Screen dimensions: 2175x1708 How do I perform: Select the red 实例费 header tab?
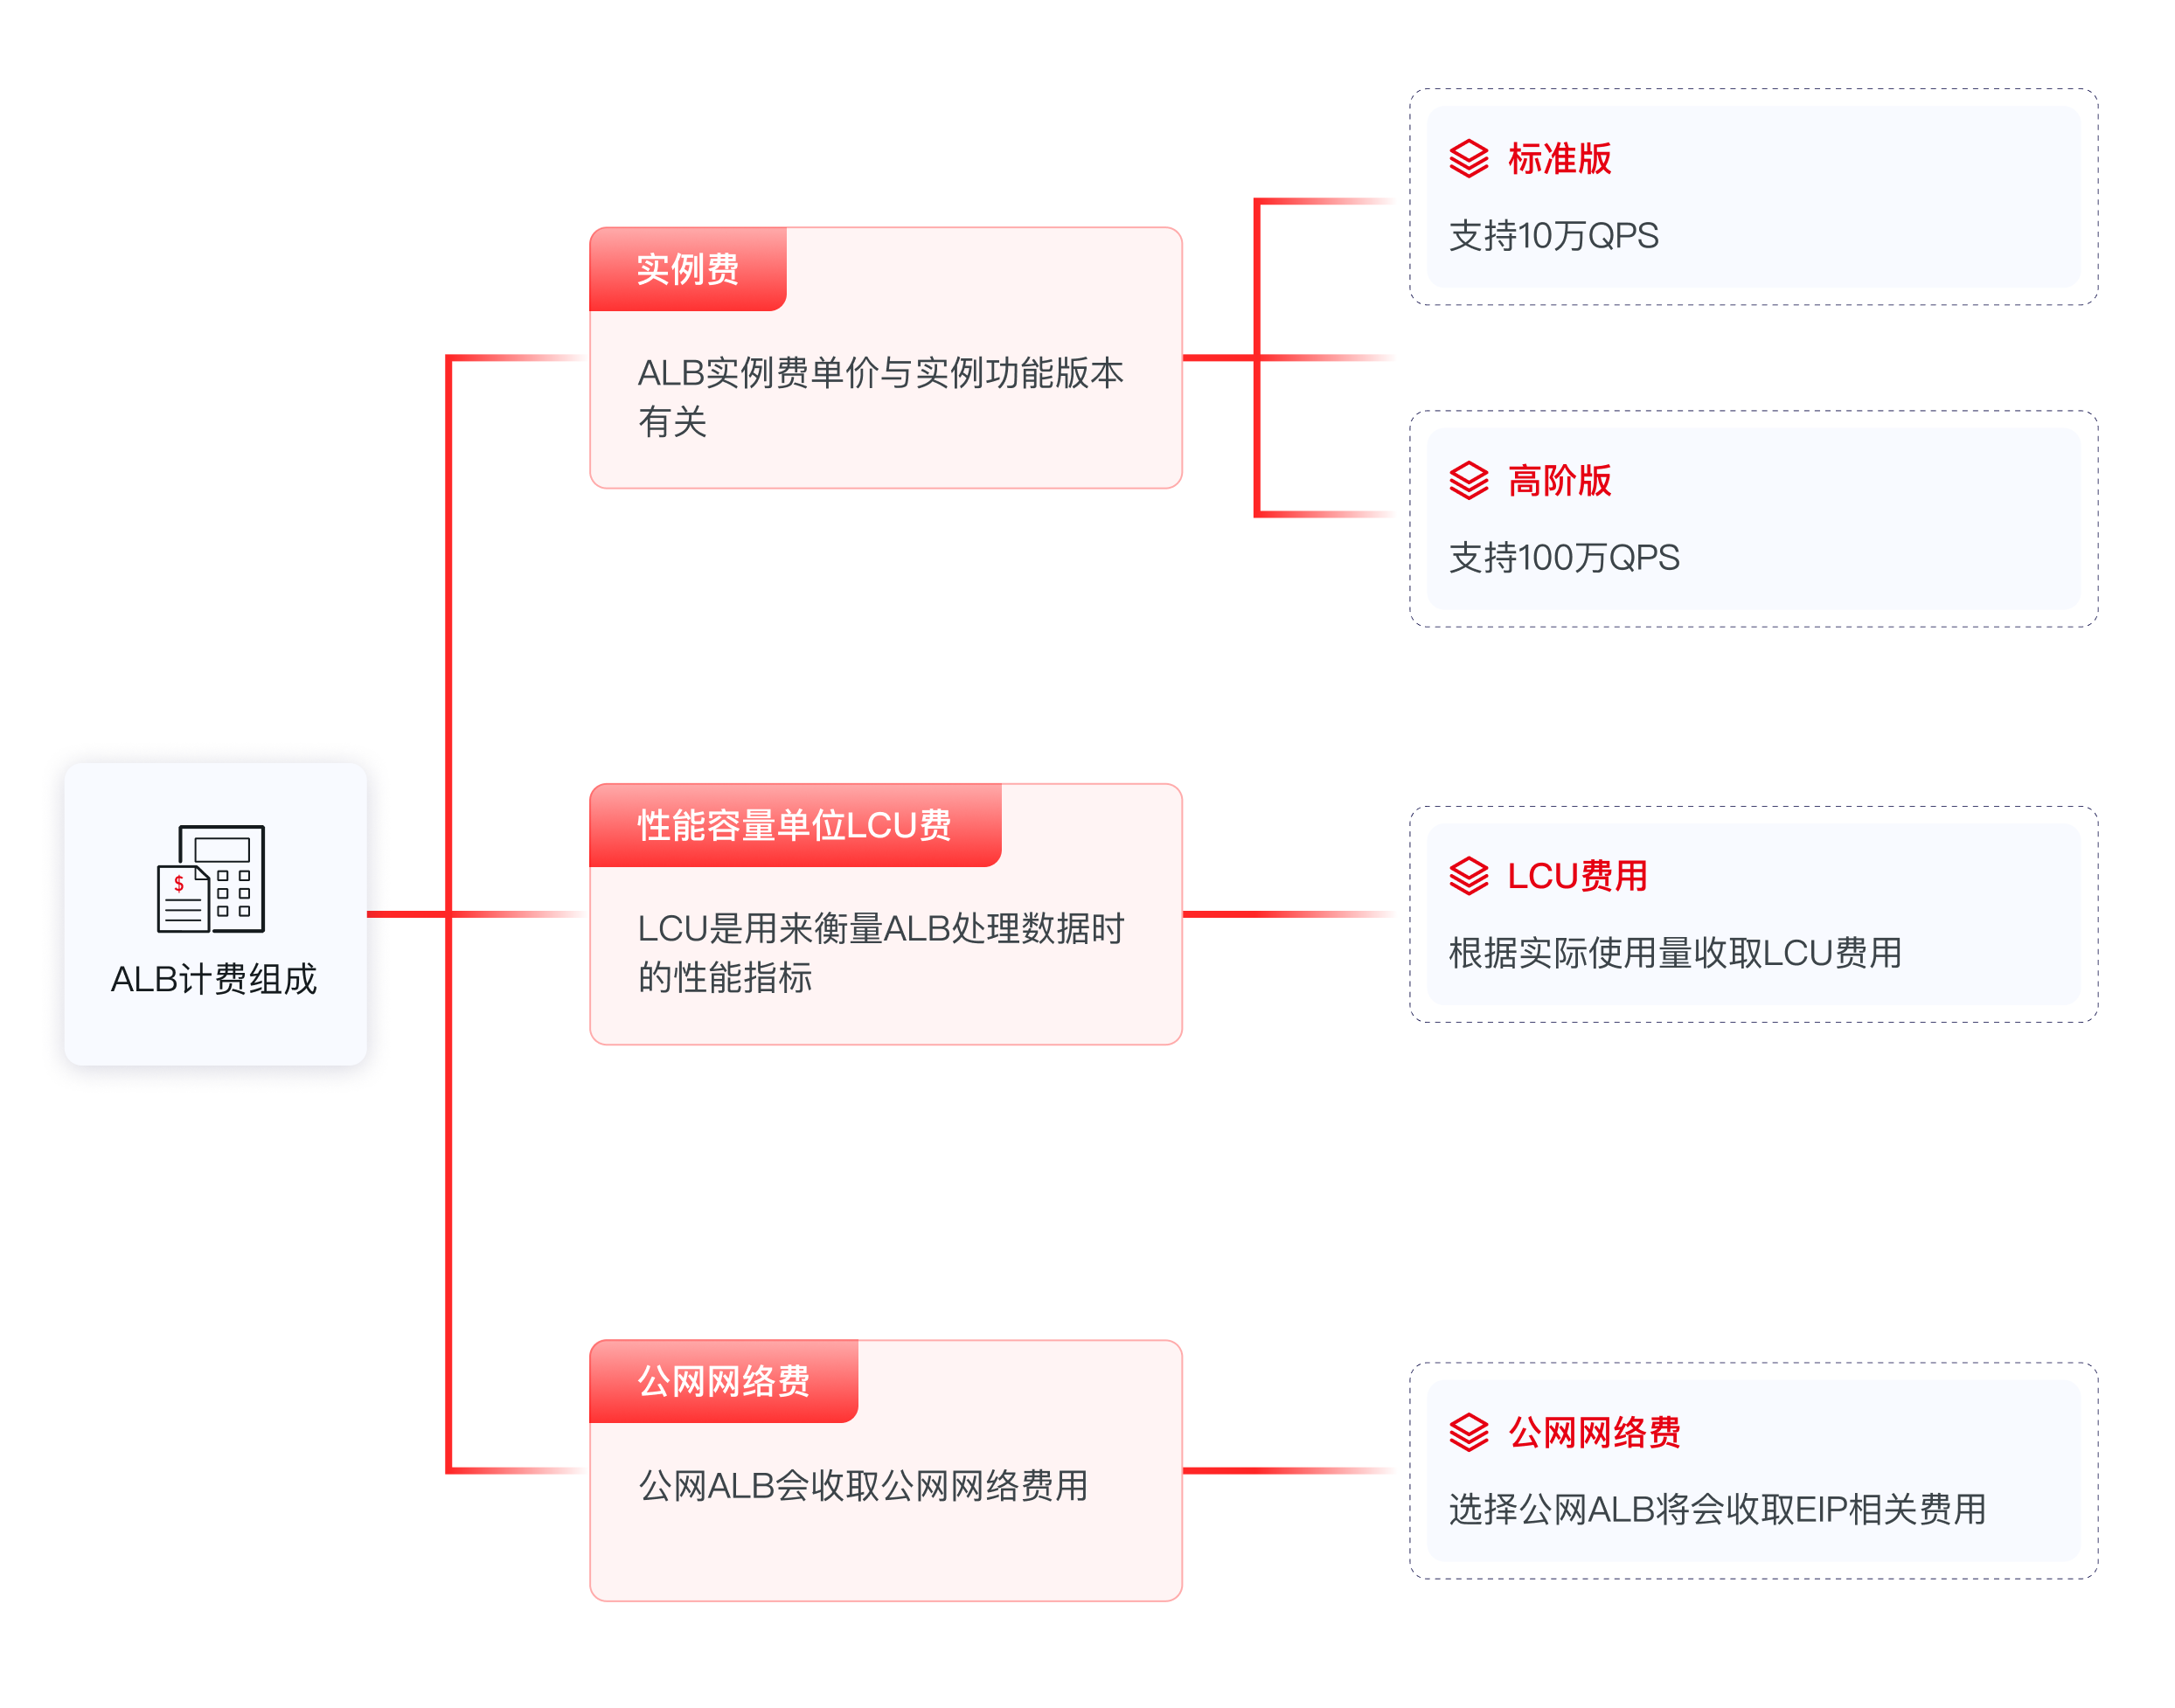[687, 269]
